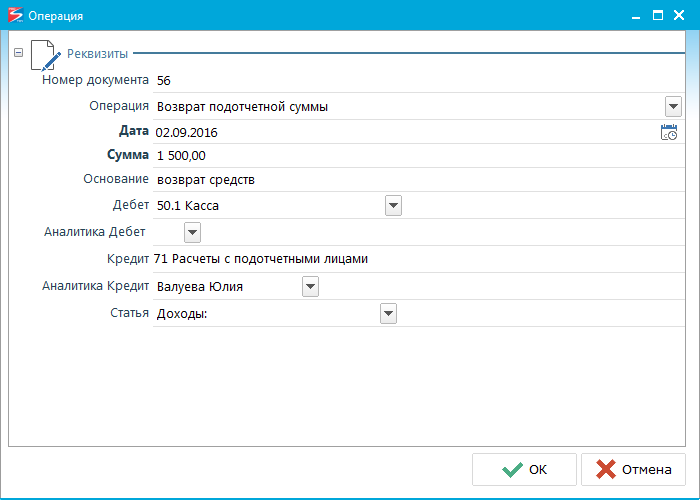Open the Аналитика Дебет dropdown
This screenshot has height=500, width=700.
(x=192, y=232)
